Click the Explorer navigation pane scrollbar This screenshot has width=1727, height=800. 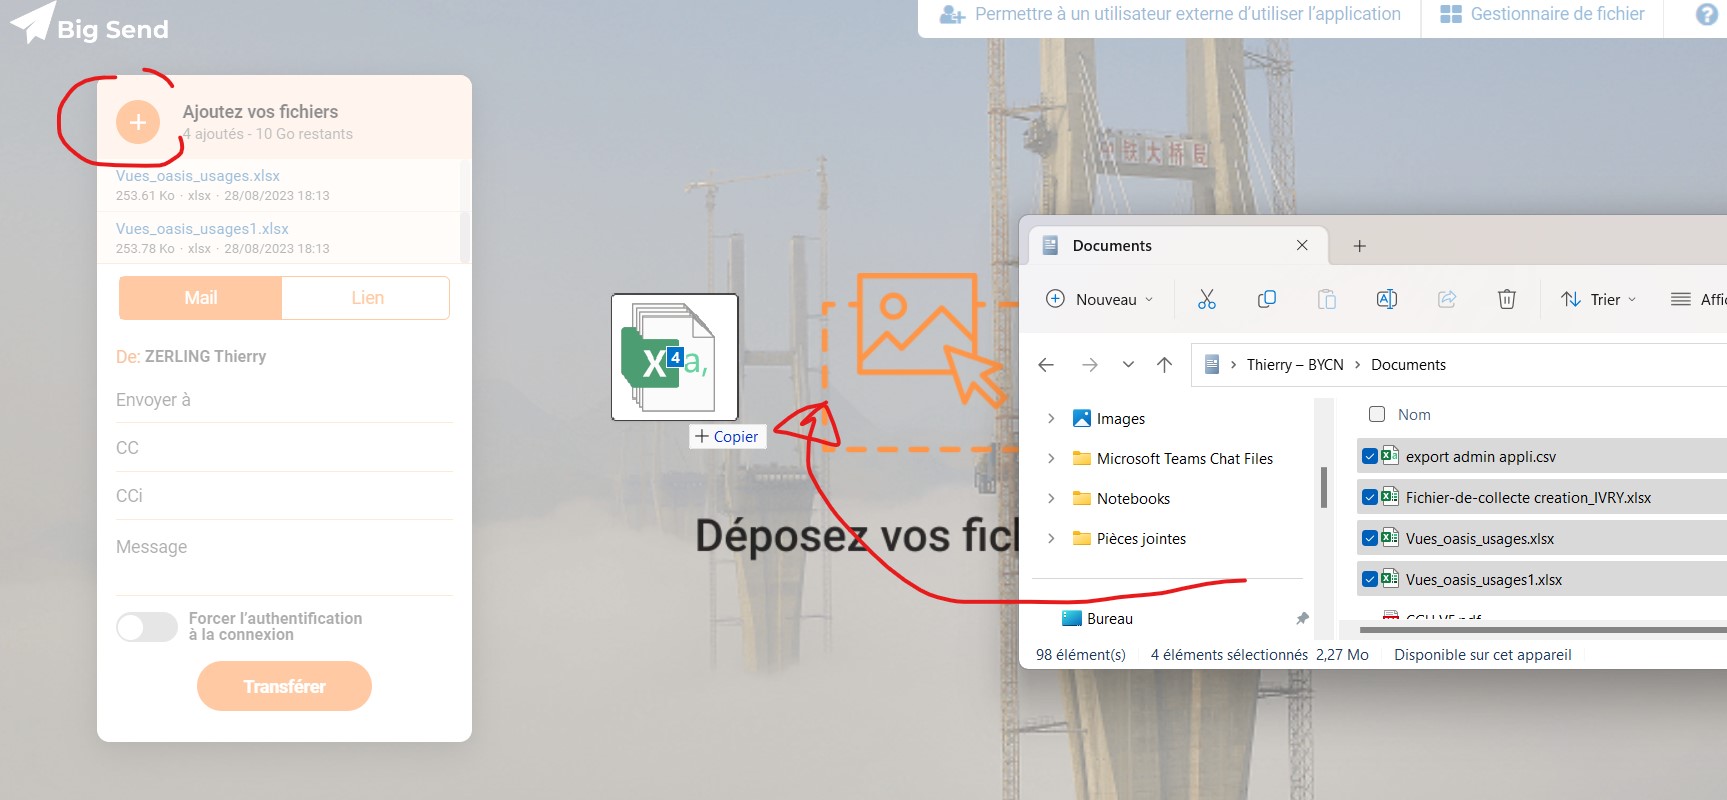click(x=1324, y=488)
